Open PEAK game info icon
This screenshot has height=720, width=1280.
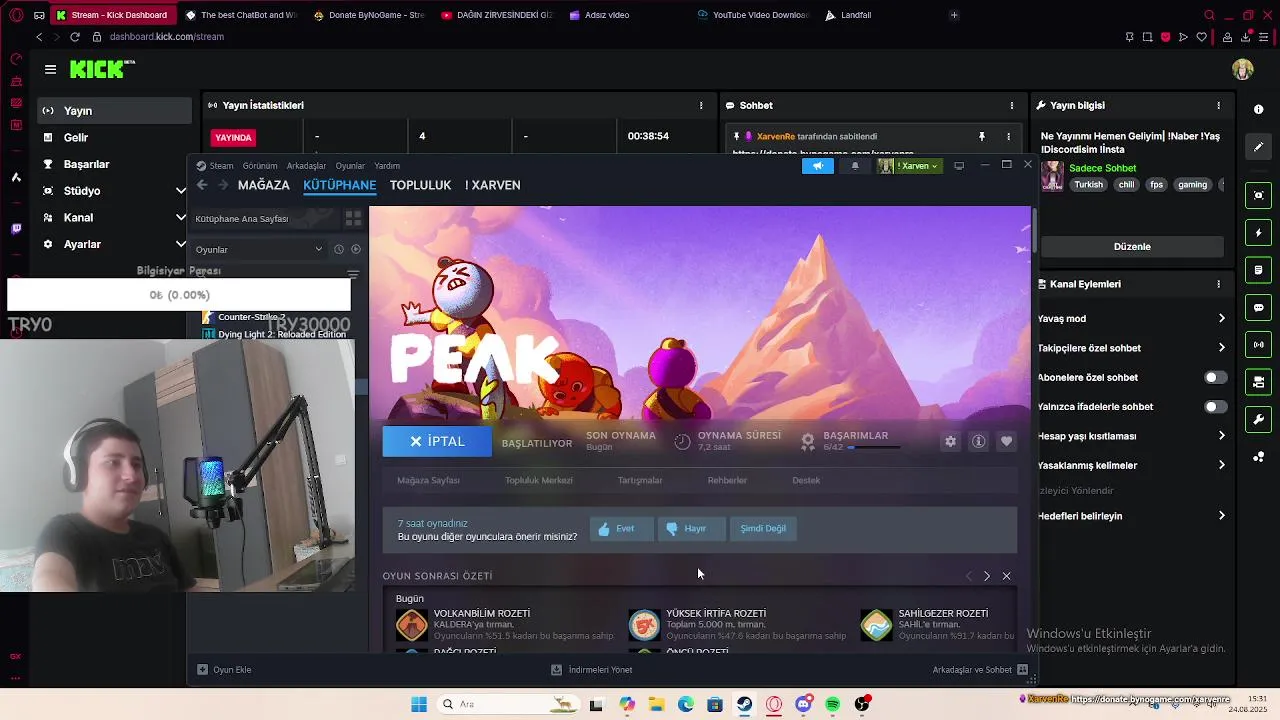tap(979, 441)
